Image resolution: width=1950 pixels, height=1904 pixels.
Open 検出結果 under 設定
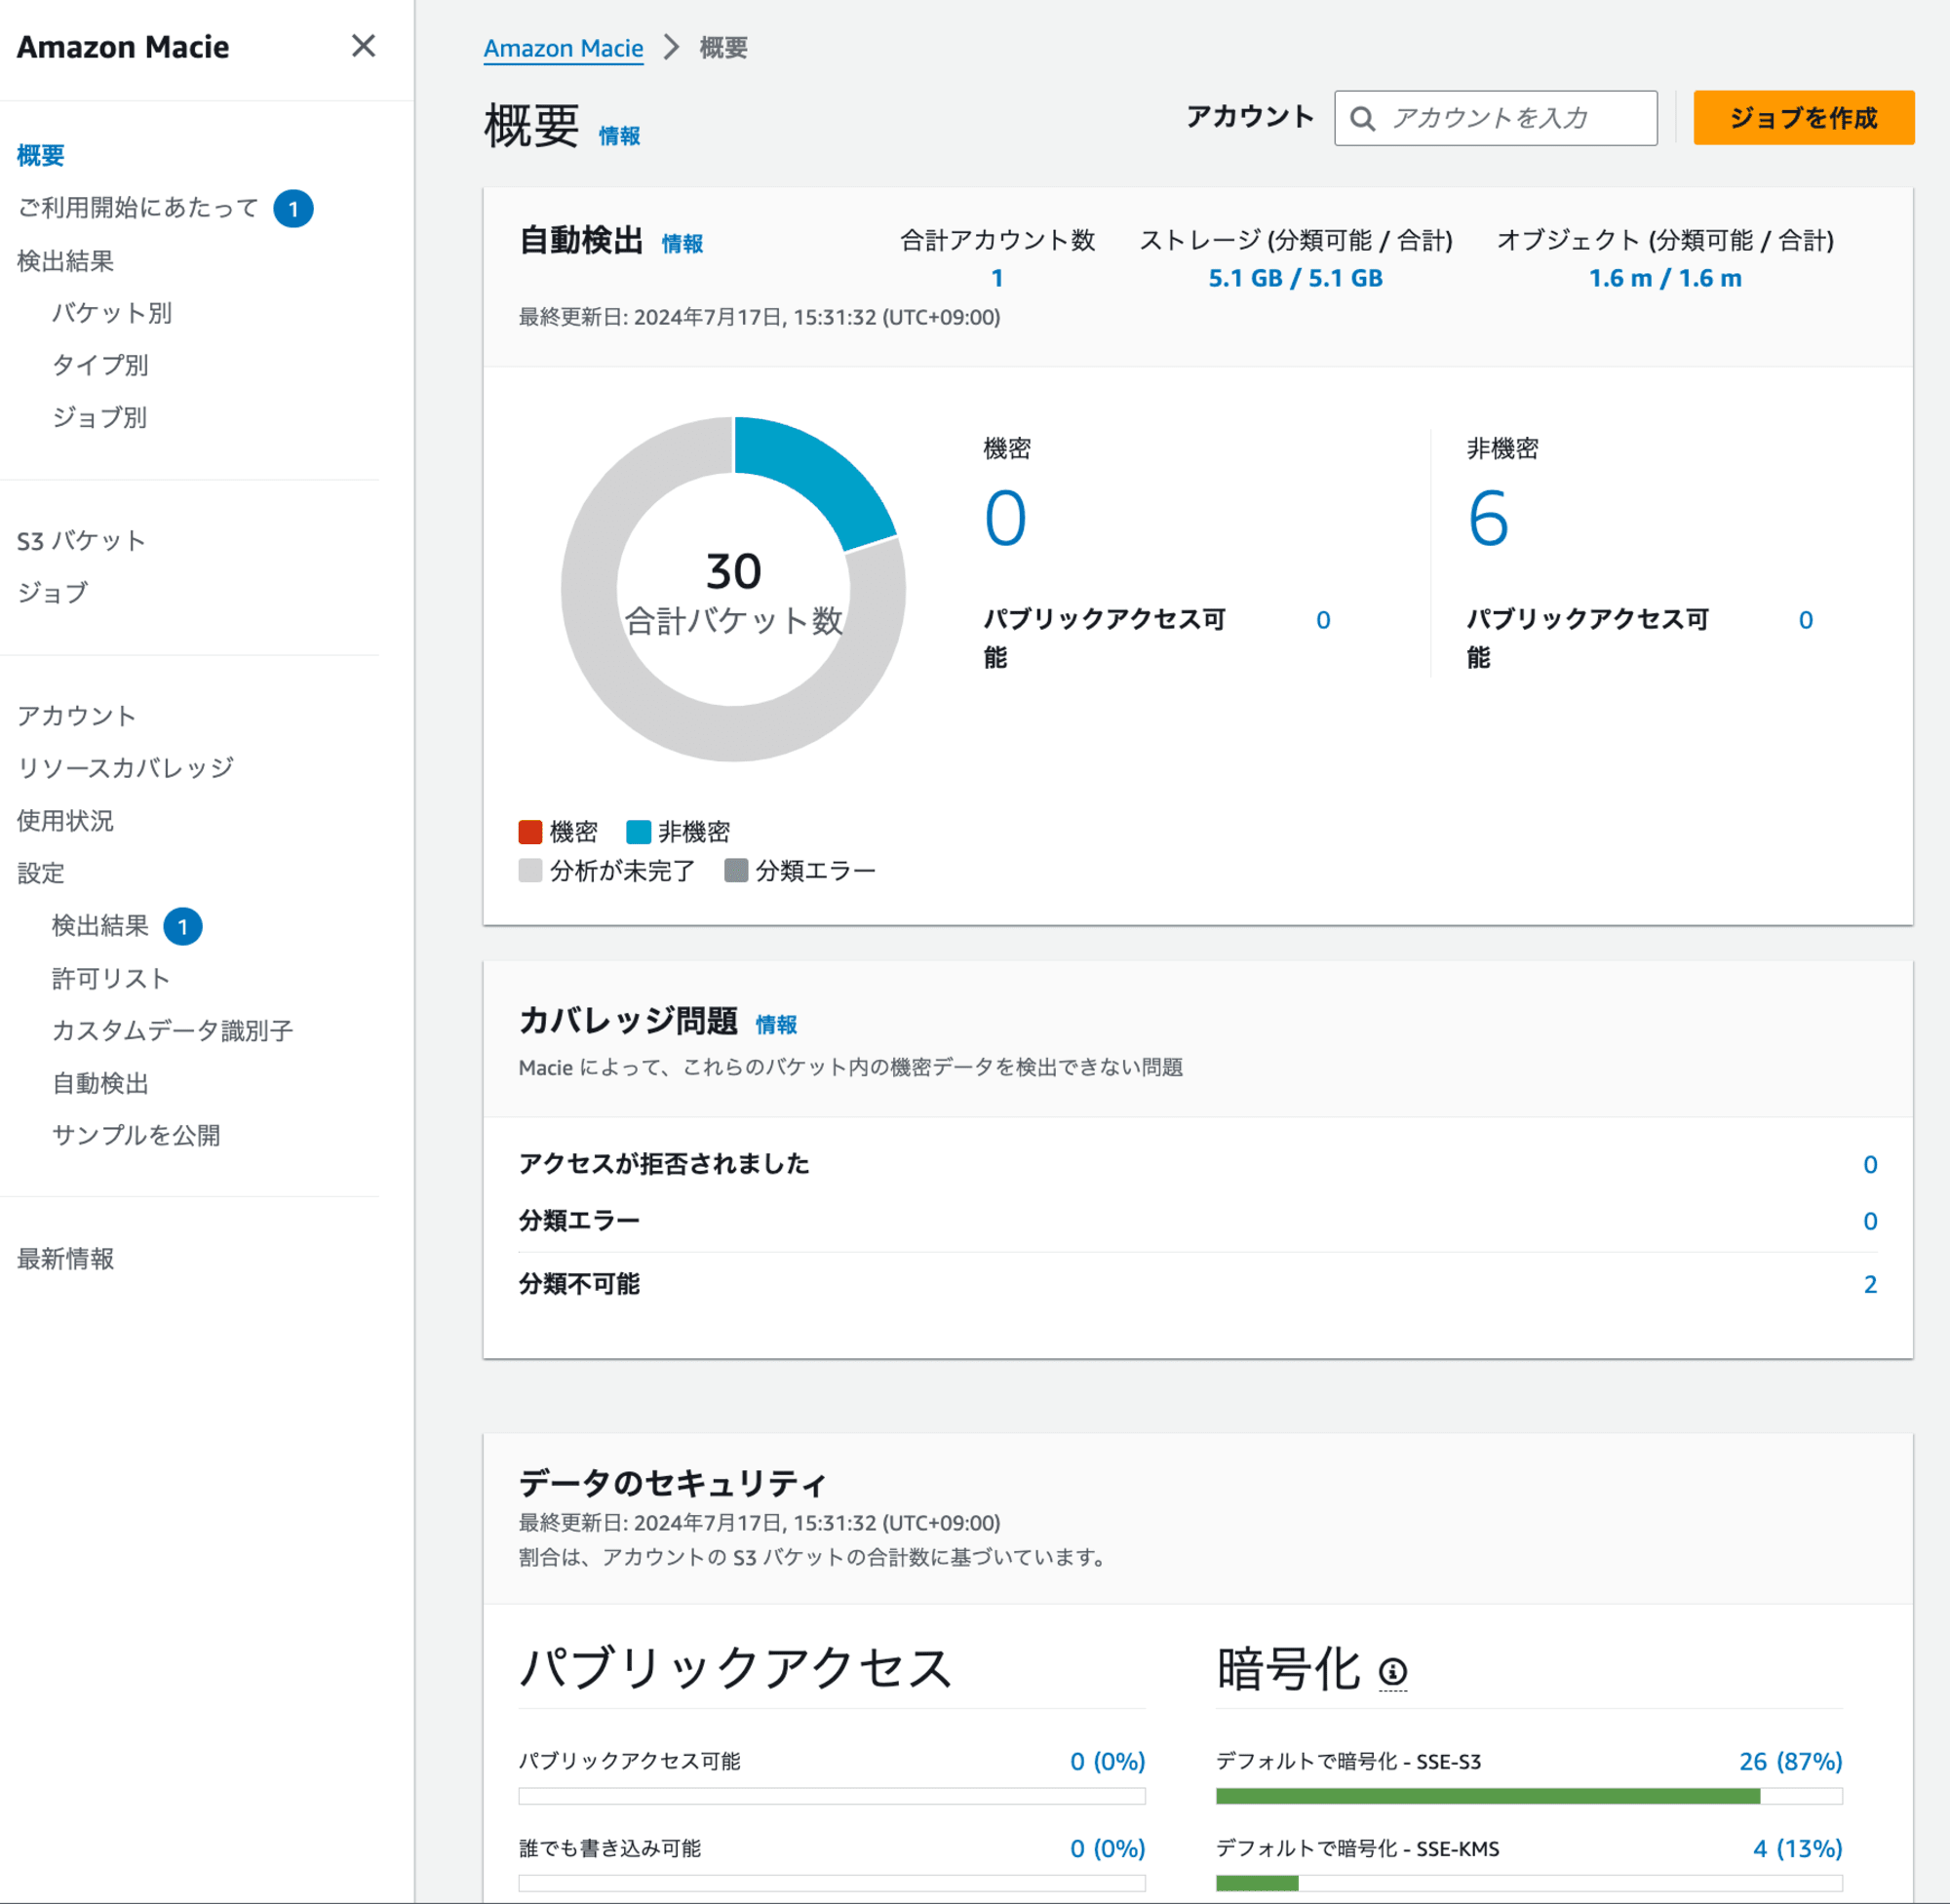[x=100, y=926]
